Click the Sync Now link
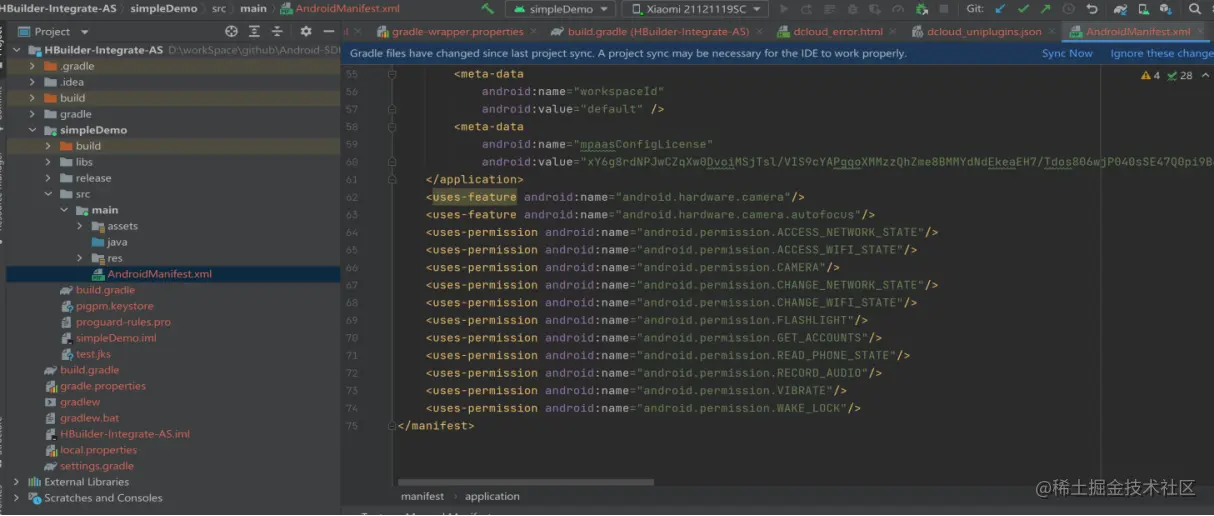The image size is (1214, 516). tap(1067, 53)
